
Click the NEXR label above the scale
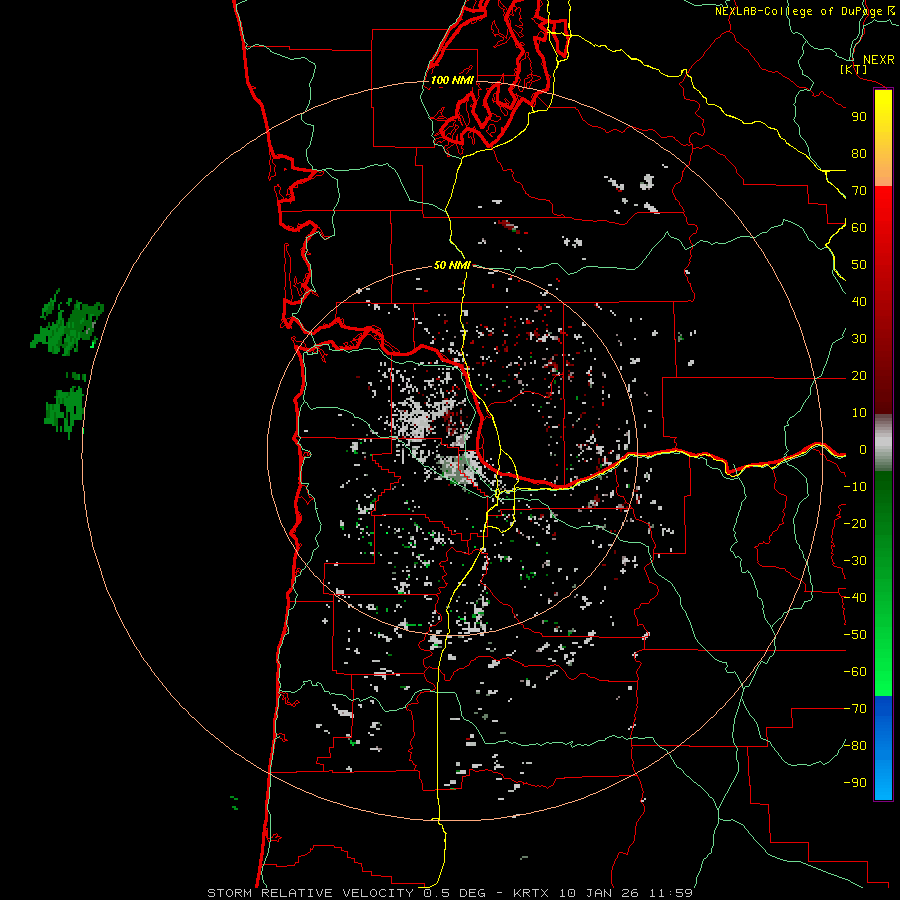[878, 60]
